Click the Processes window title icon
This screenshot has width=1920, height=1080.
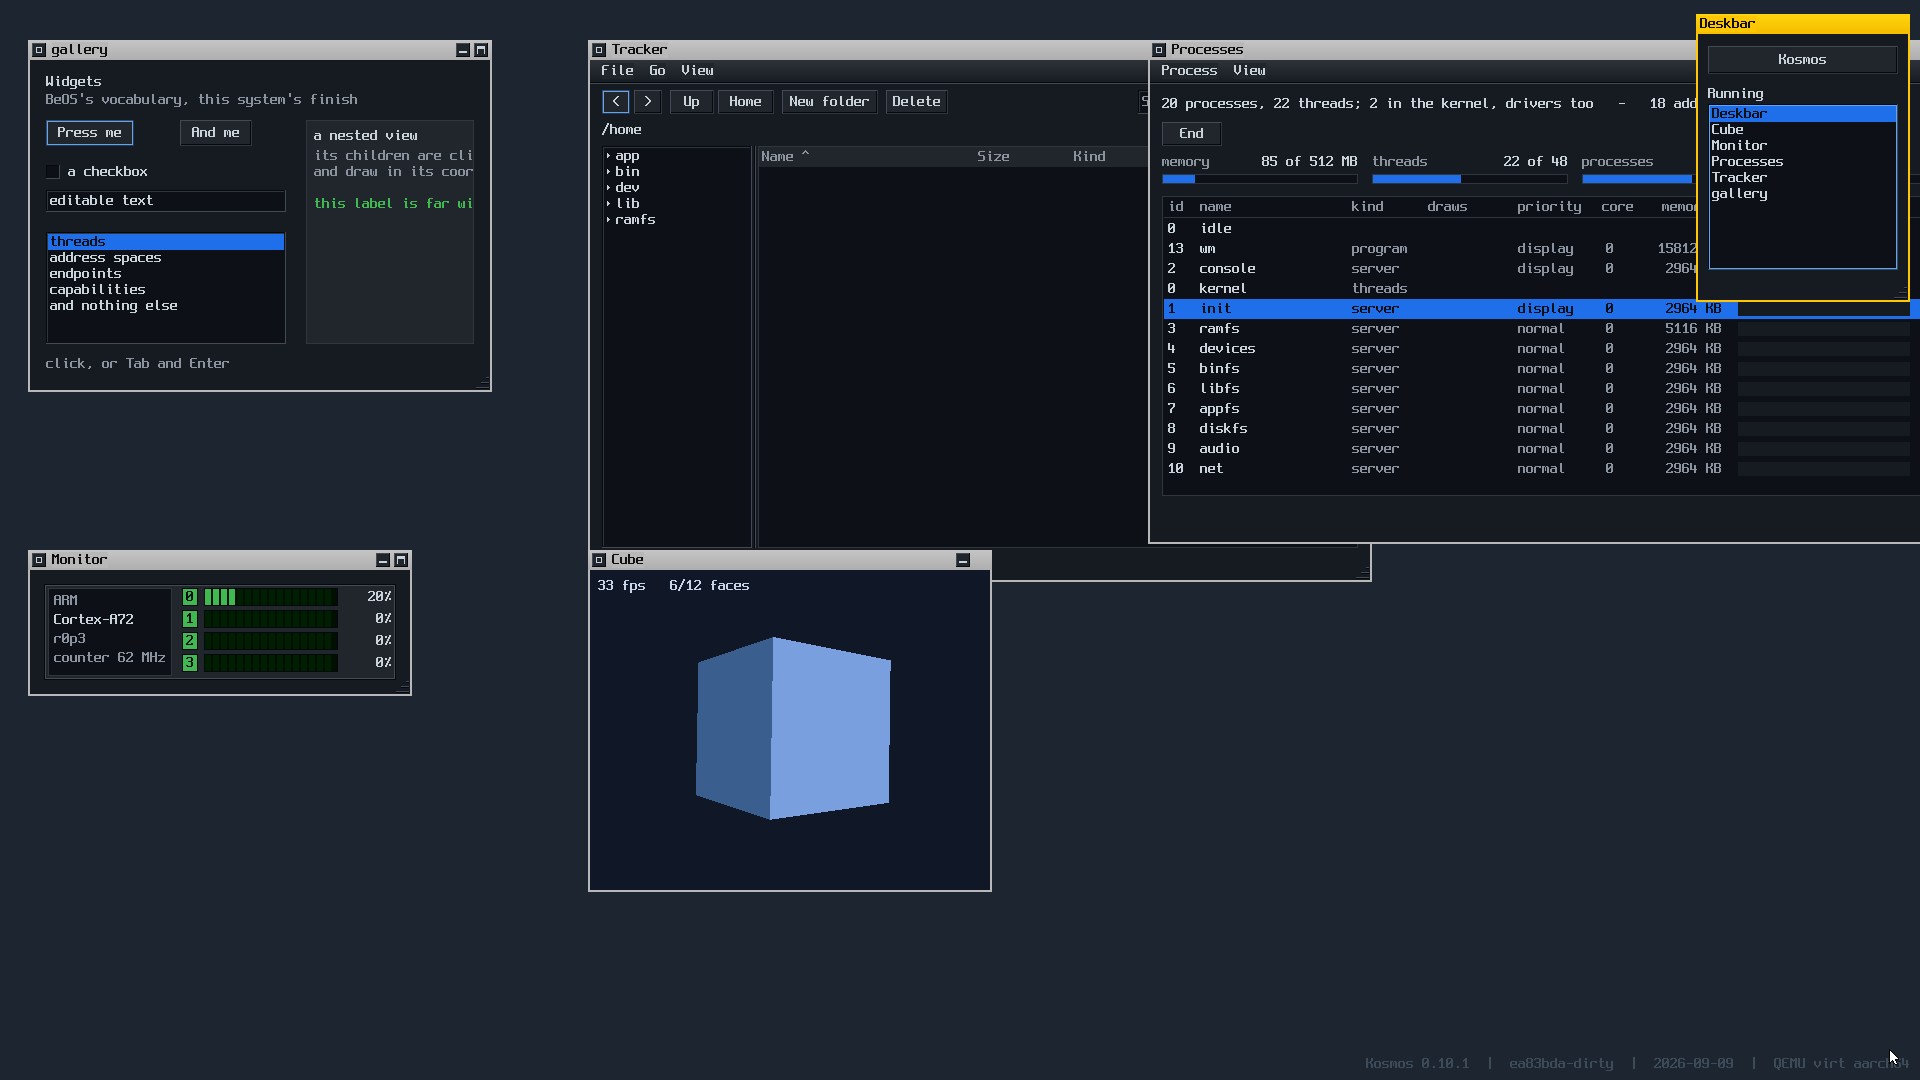1159,50
